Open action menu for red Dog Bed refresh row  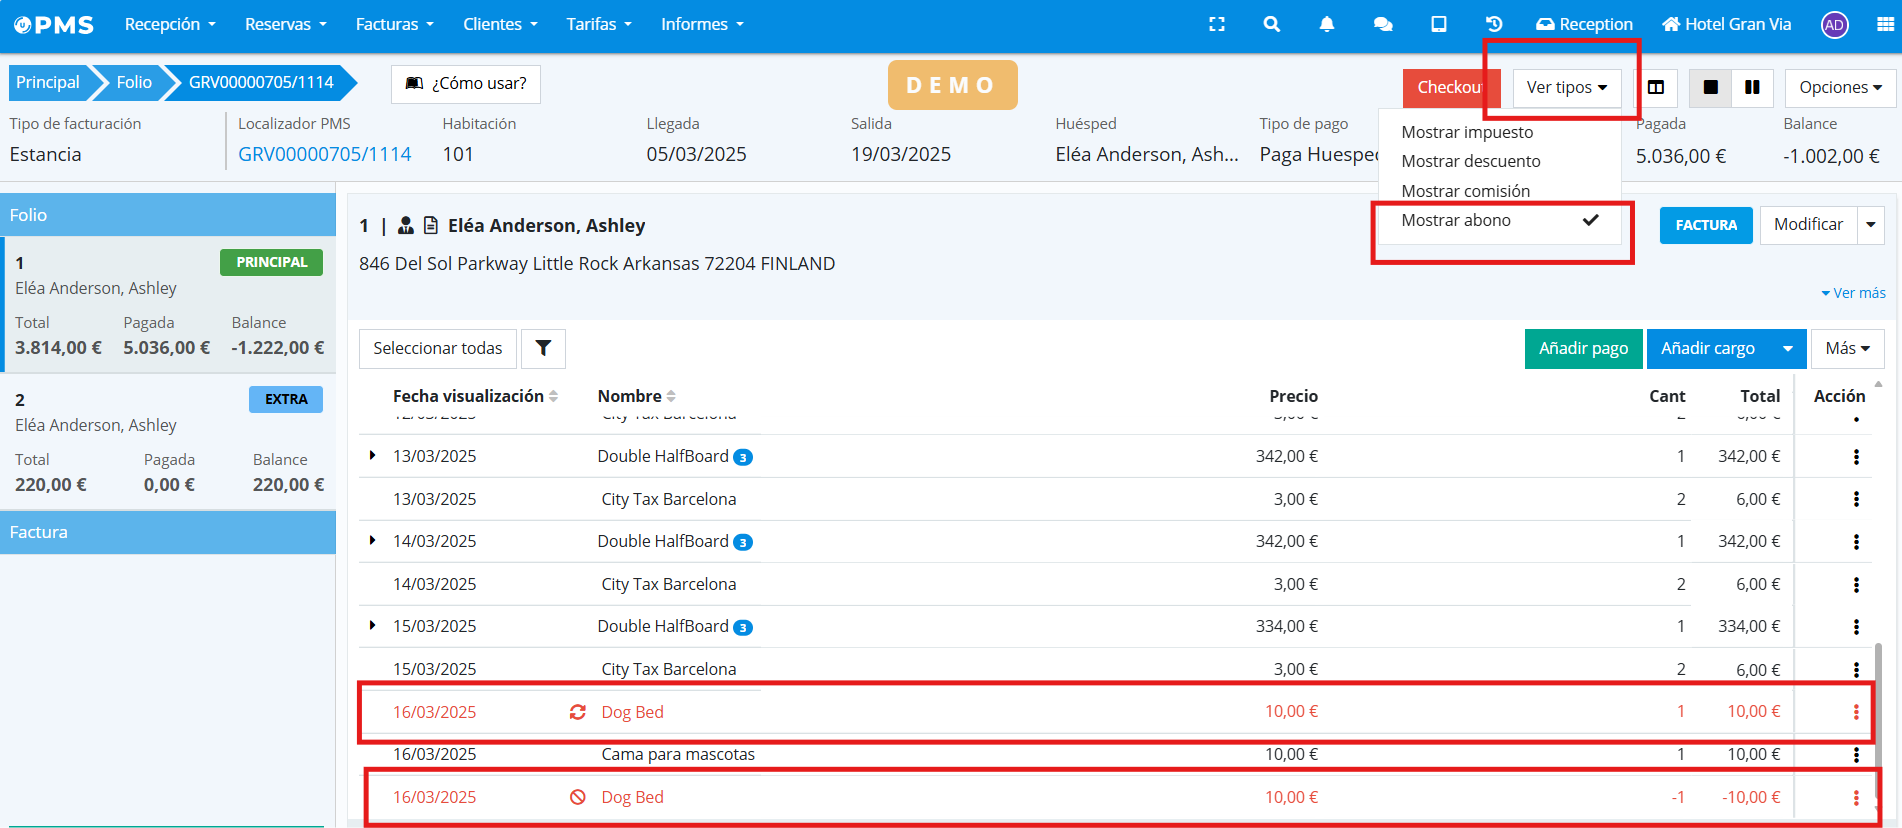click(1856, 712)
